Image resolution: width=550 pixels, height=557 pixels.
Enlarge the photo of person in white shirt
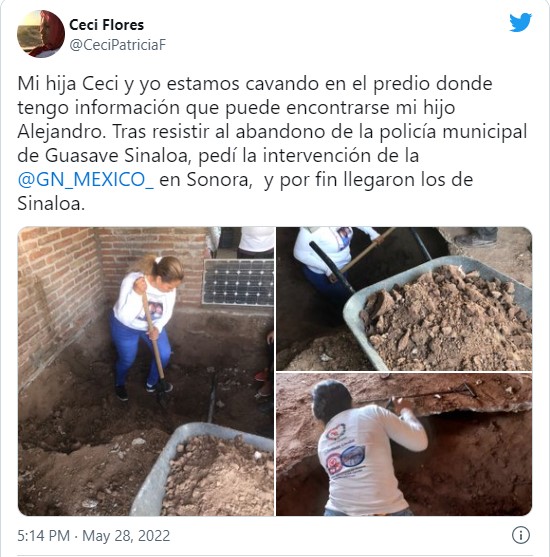click(x=404, y=444)
